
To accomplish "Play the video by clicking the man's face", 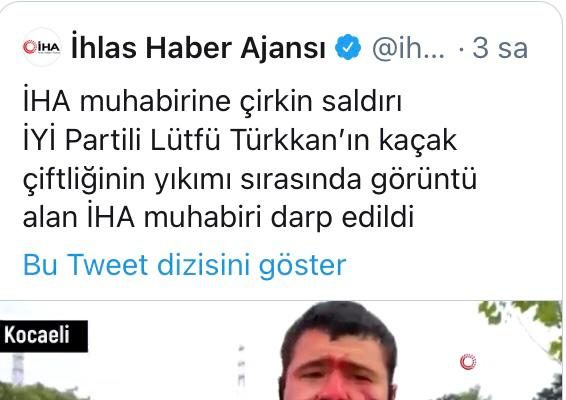I will (x=338, y=356).
